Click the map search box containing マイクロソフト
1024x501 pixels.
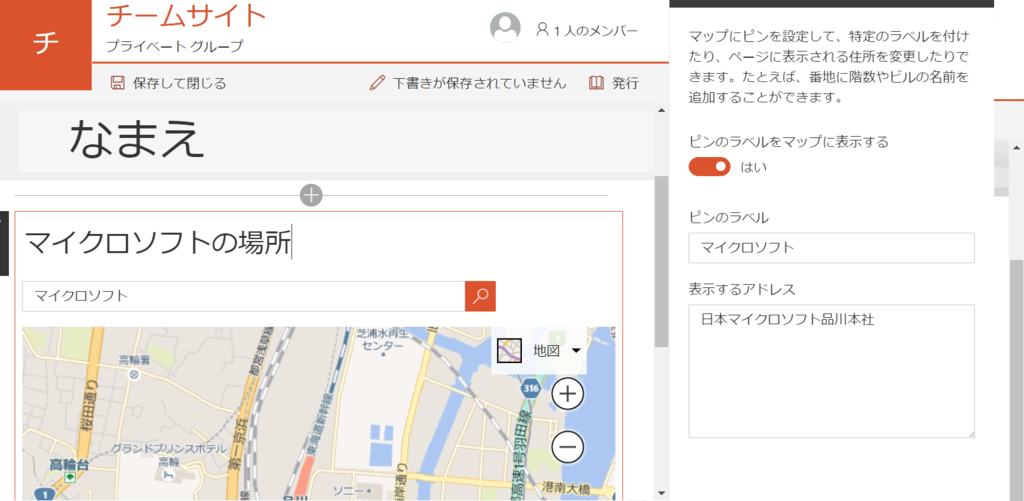click(x=244, y=296)
